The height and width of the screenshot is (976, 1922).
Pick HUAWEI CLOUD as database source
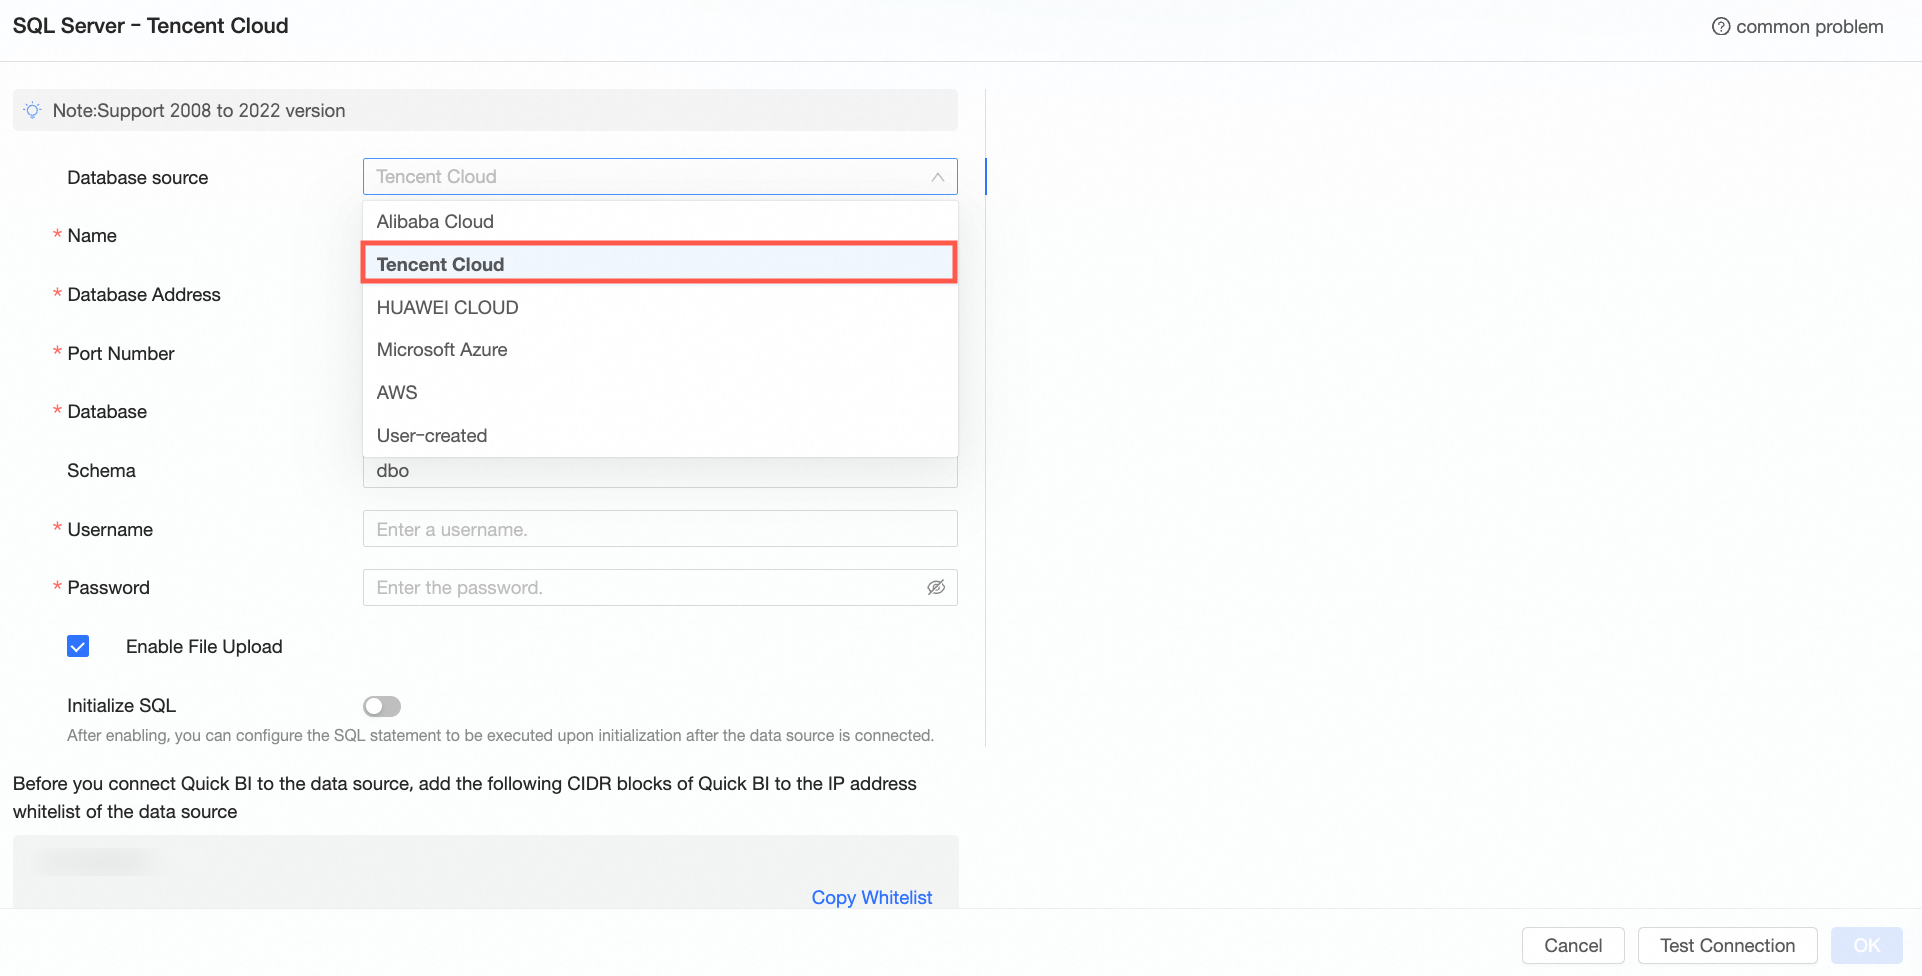(x=660, y=307)
